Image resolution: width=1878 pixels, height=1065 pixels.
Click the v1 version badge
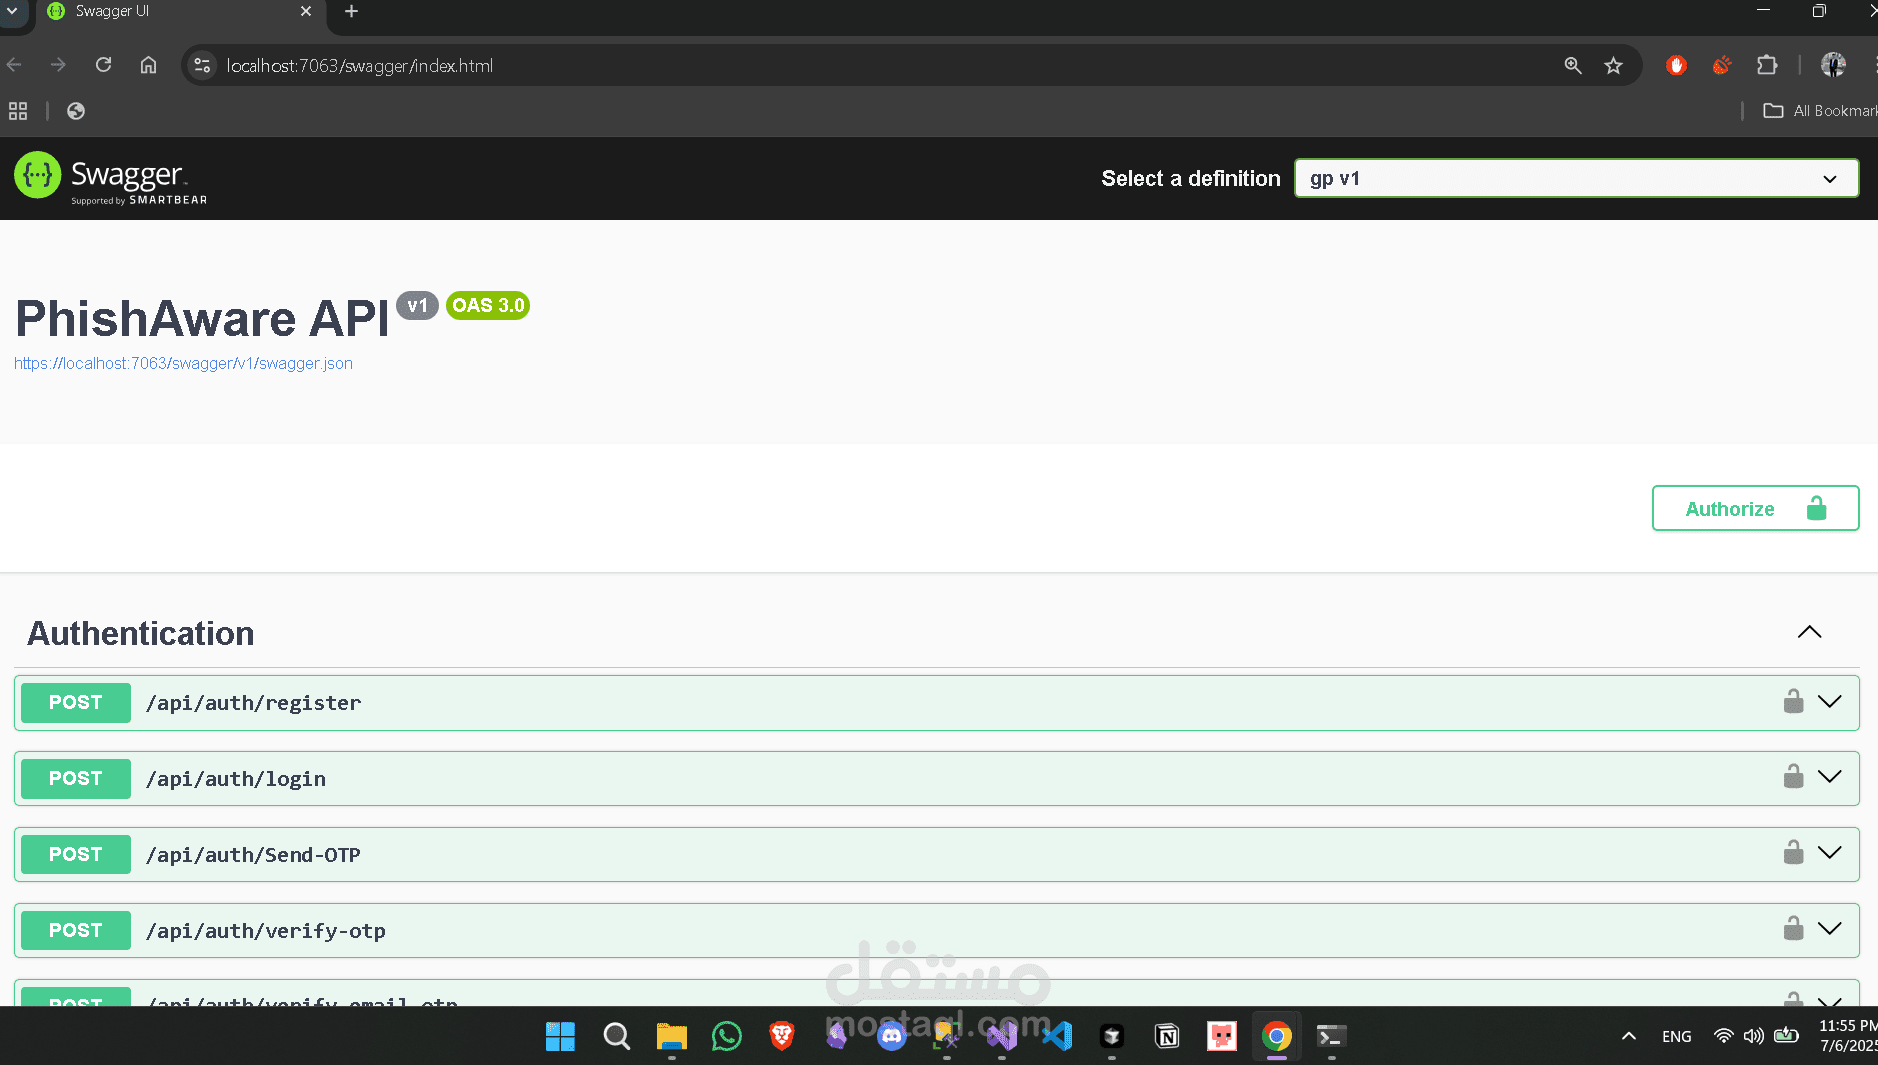tap(417, 305)
